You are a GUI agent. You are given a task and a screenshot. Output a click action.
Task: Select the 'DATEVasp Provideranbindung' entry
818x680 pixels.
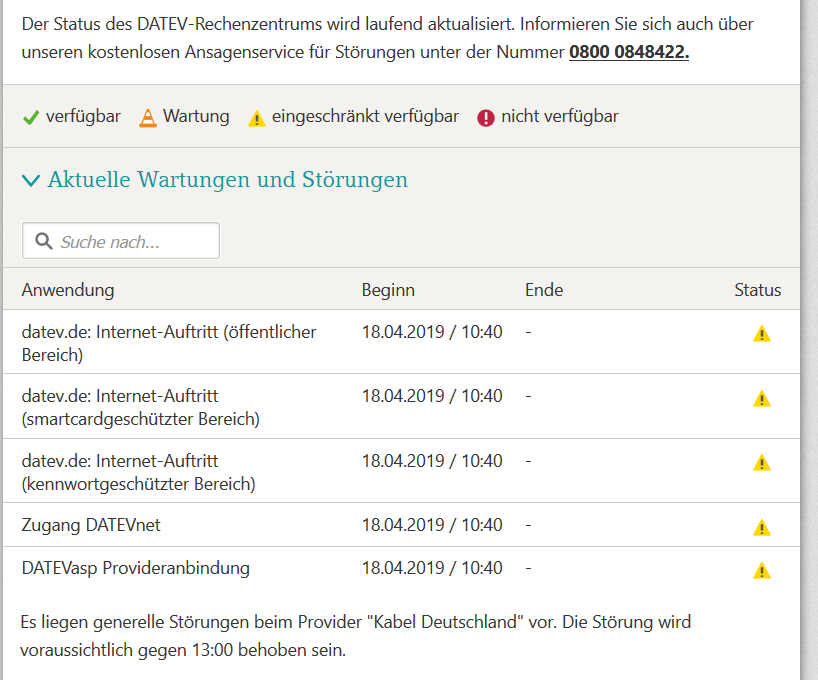coord(136,568)
